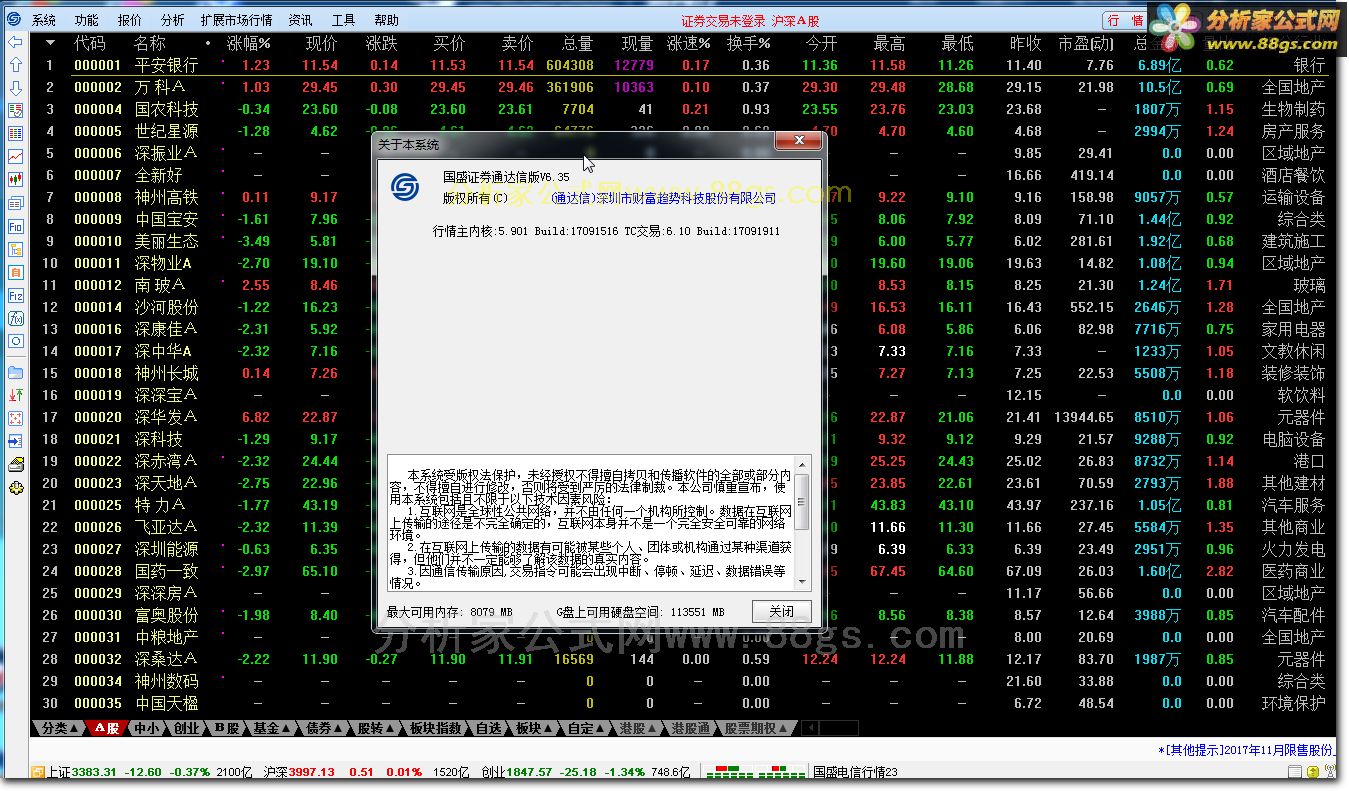Click the red dotted square icon in sidebar
This screenshot has width=1349, height=791.
pos(15,418)
